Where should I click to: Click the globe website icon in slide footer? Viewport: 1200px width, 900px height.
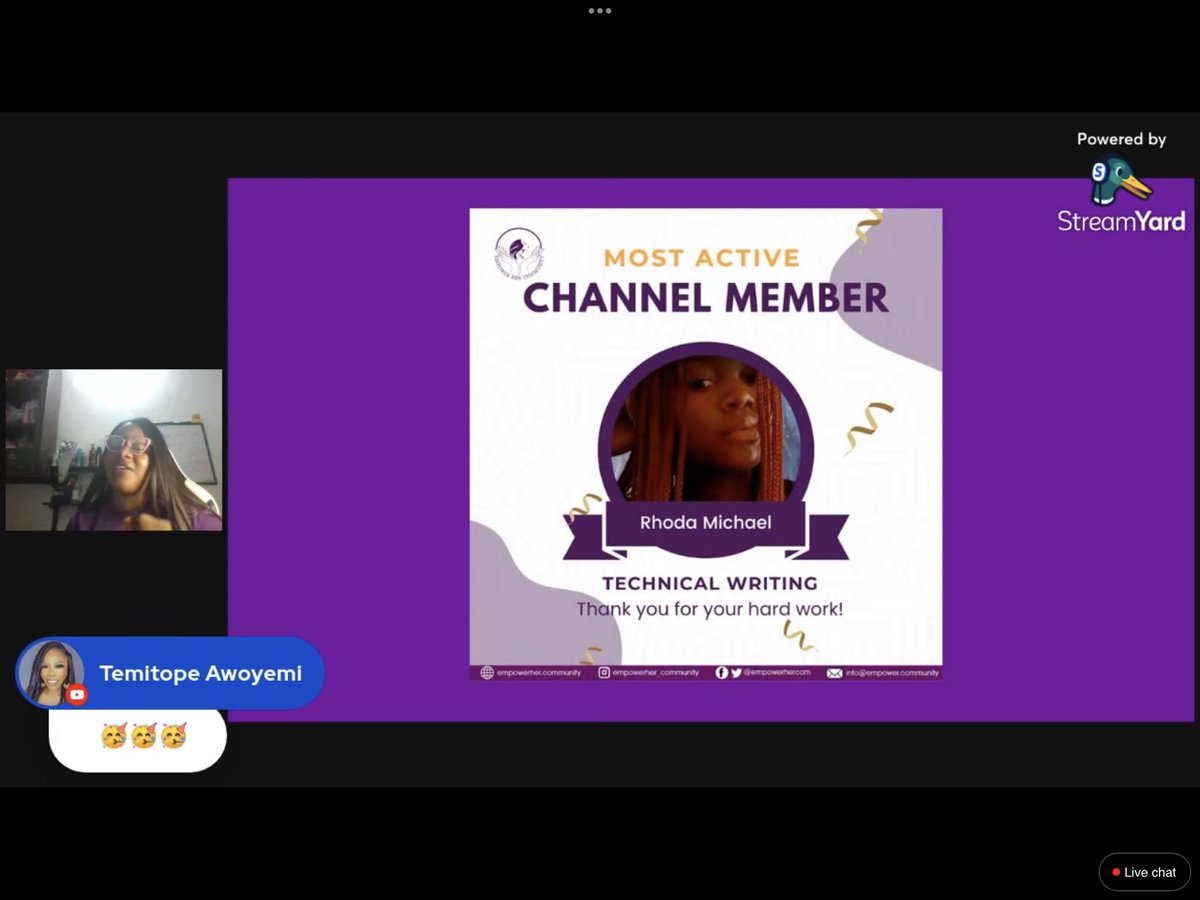[487, 673]
